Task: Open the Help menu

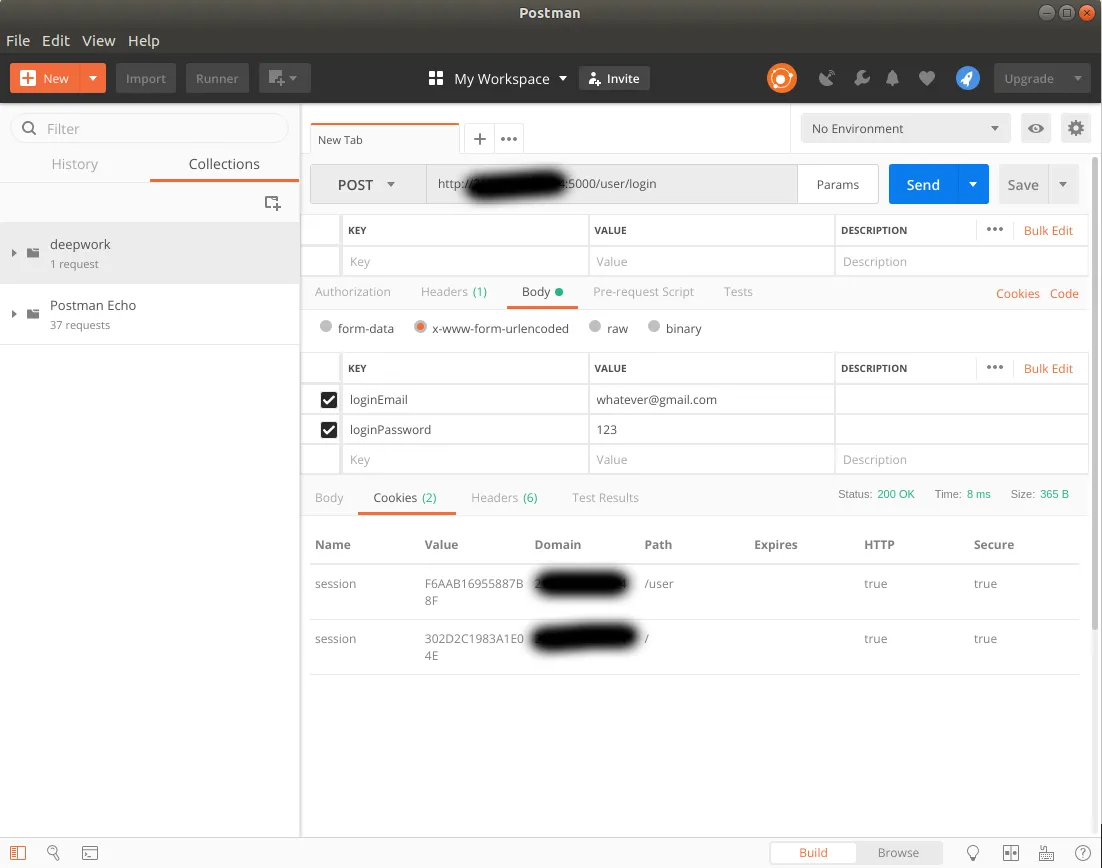Action: click(143, 41)
